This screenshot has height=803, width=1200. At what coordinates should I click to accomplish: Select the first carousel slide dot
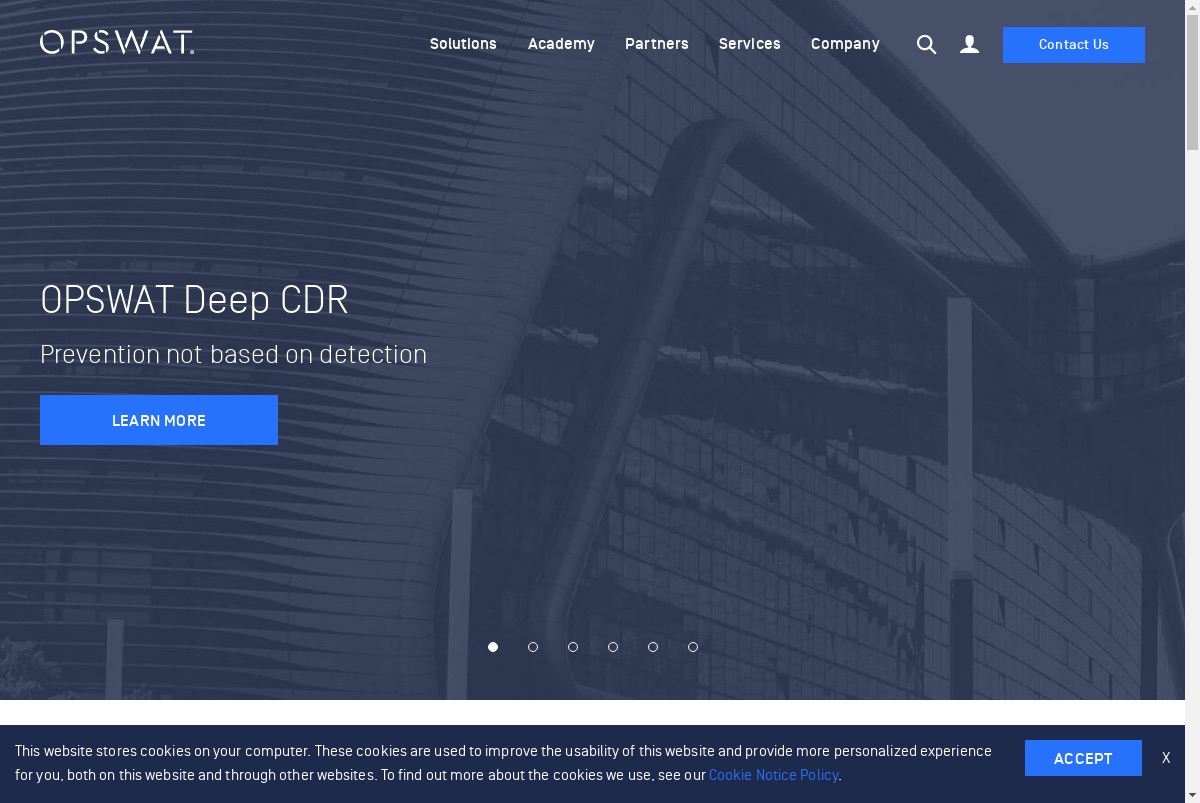click(493, 647)
